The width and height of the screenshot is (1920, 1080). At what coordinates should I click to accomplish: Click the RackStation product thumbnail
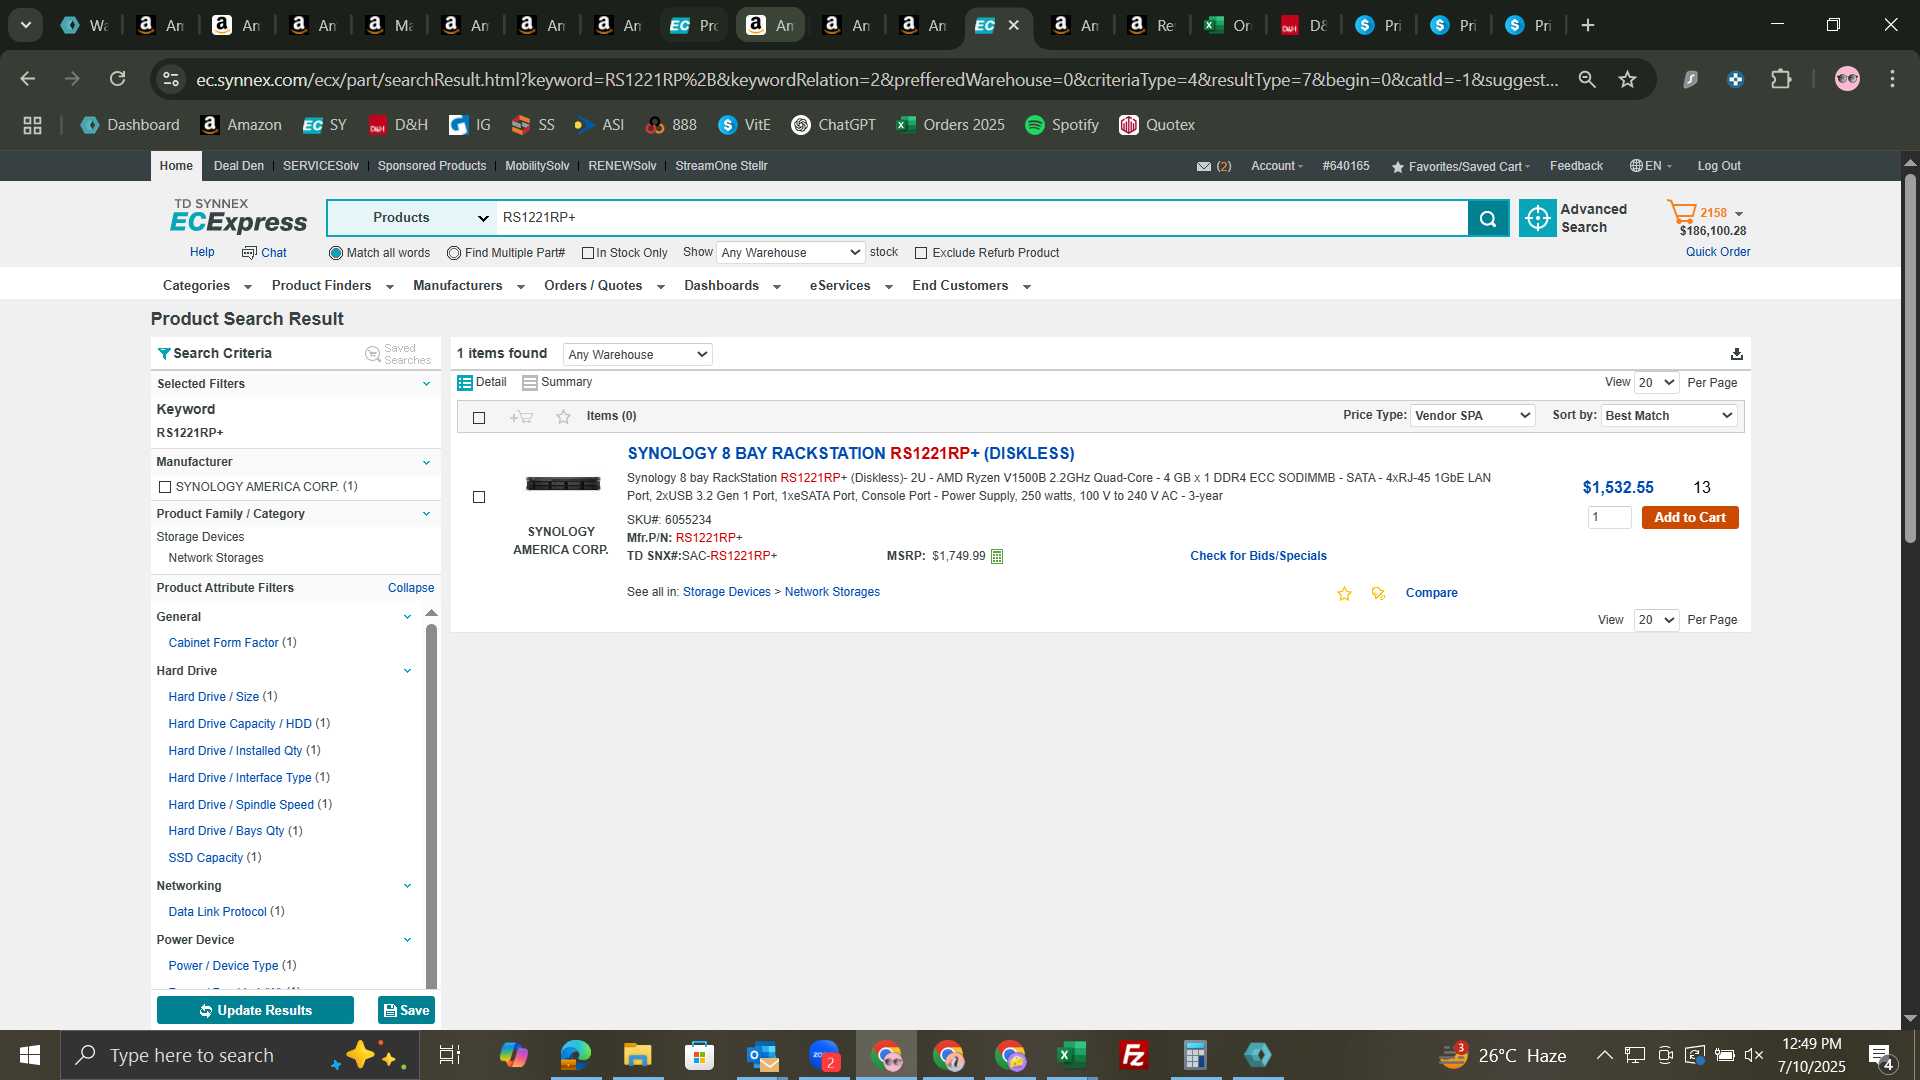[x=563, y=484]
